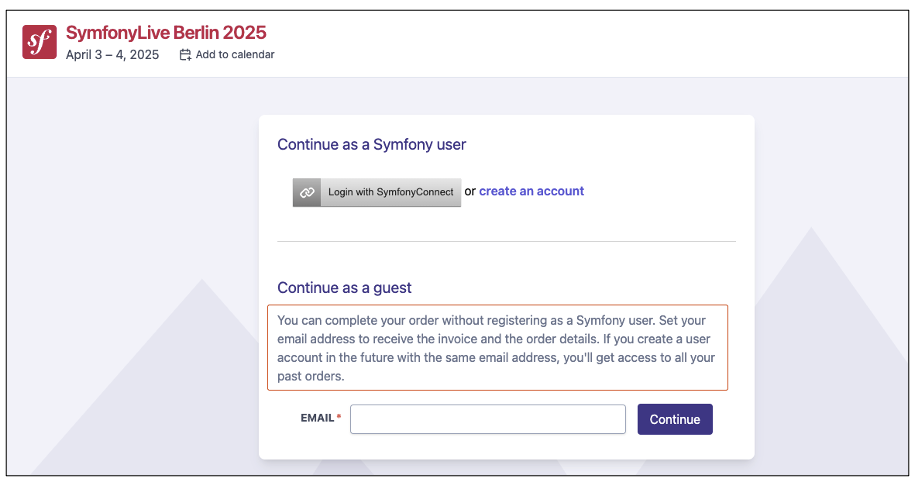Click the Symfony logo icon
The width and height of the screenshot is (912, 482).
pos(40,42)
